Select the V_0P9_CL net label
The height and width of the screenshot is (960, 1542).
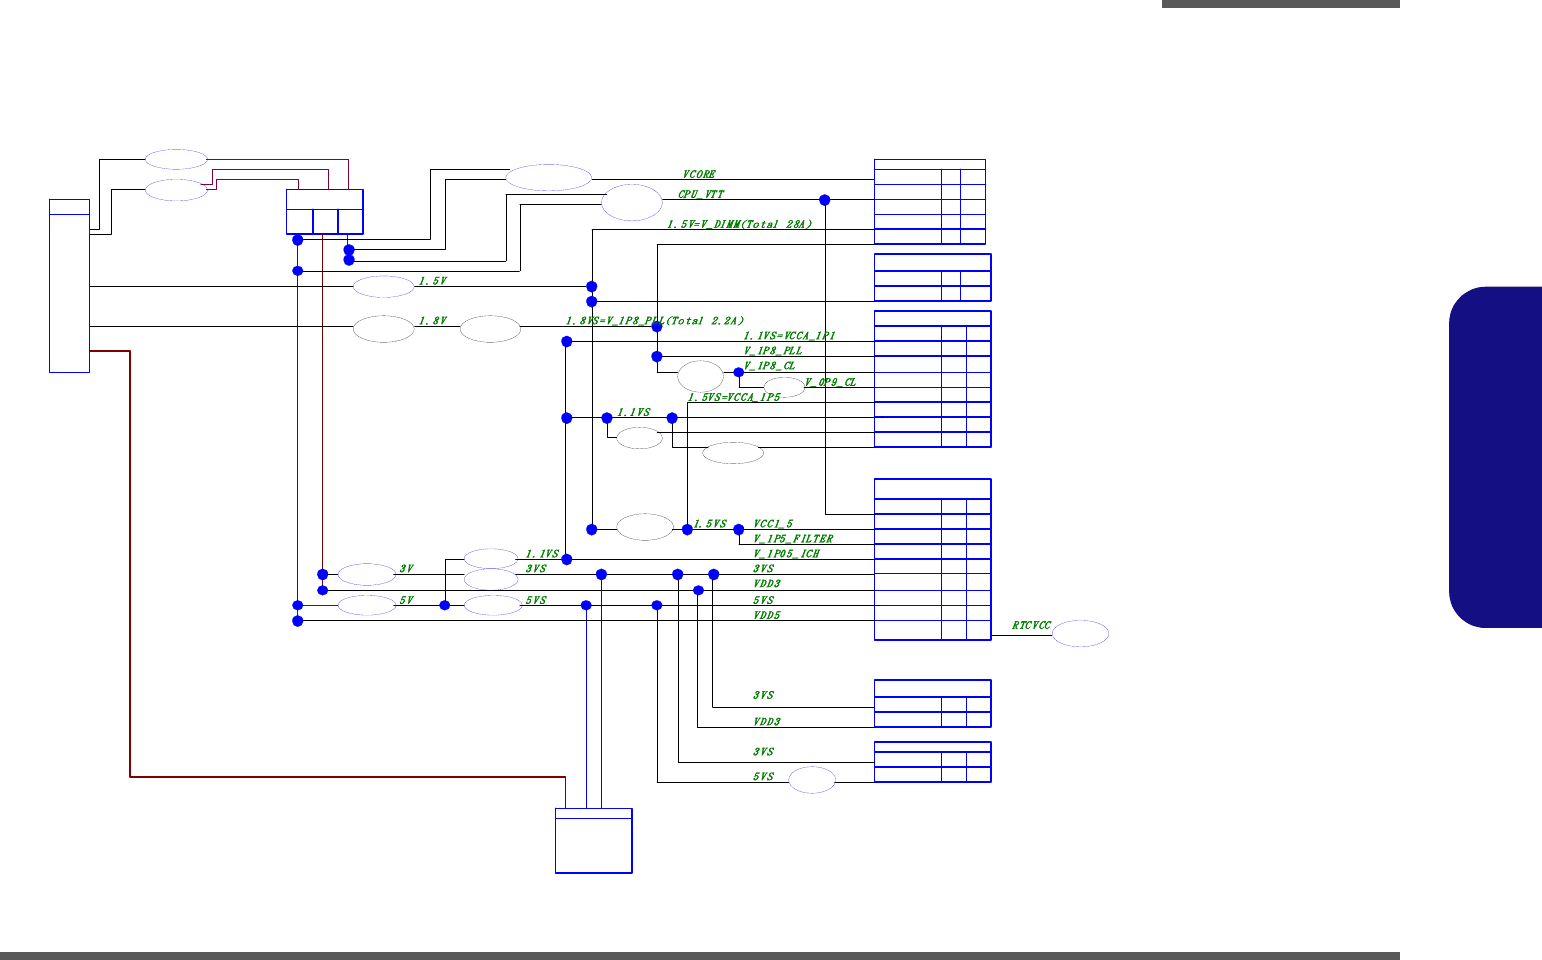click(x=830, y=382)
